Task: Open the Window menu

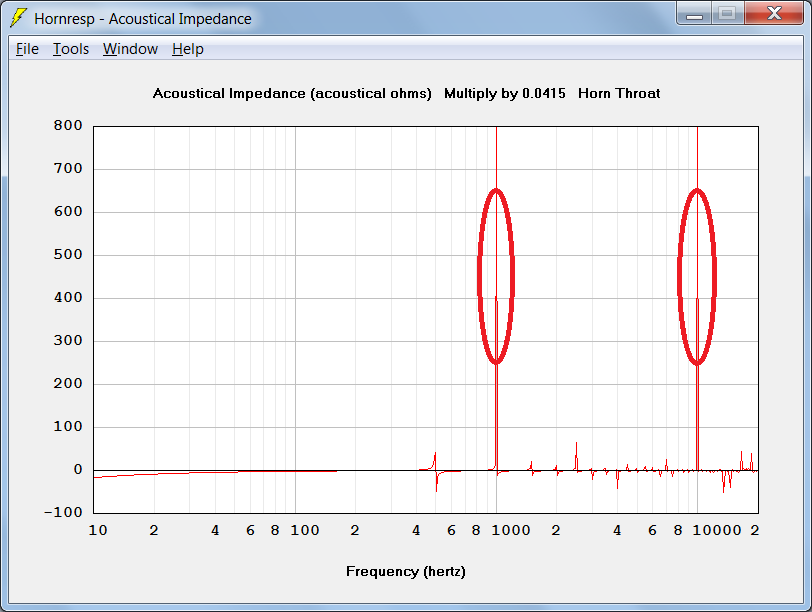Action: 130,49
